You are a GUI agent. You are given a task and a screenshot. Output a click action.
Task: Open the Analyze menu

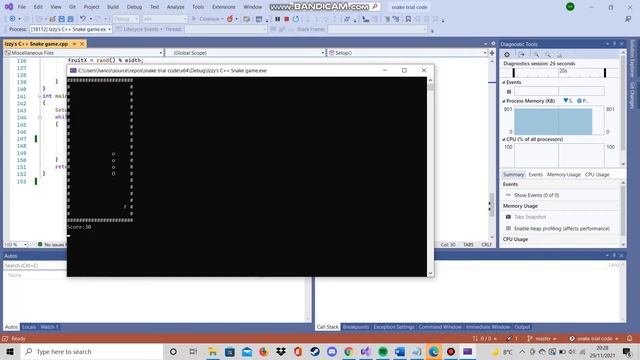(175, 7)
